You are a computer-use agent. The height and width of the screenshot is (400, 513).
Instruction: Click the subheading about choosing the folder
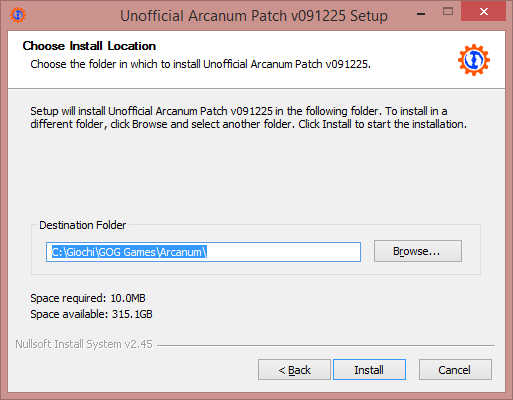click(x=200, y=64)
